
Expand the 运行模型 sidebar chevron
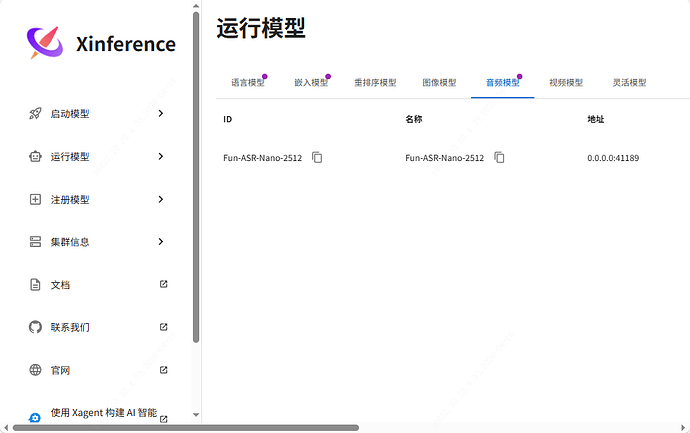161,157
